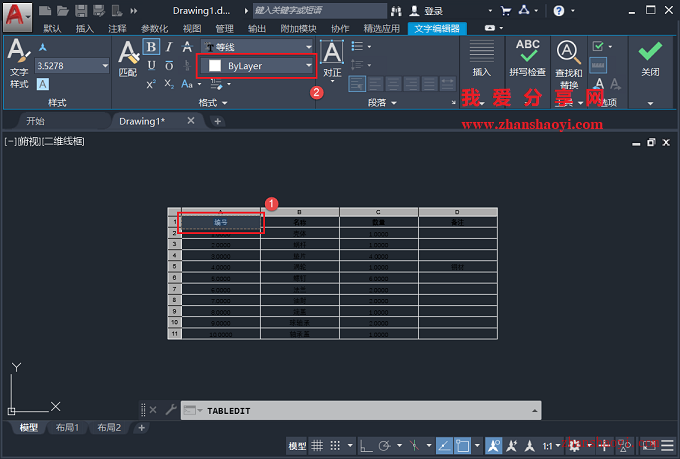Open the annotation scale 1:1 dropdown
The width and height of the screenshot is (680, 459).
click(551, 446)
